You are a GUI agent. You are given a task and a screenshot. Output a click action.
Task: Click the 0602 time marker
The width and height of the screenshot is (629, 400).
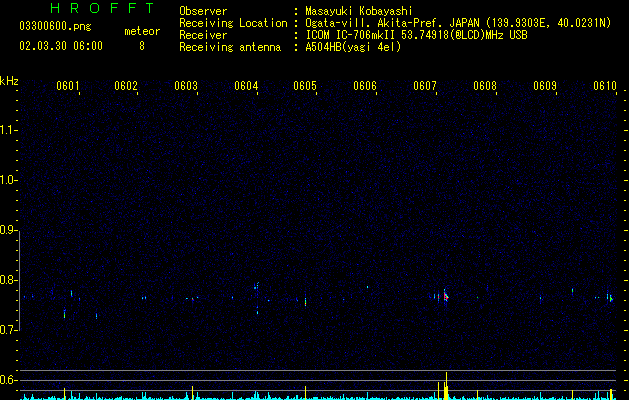[126, 86]
